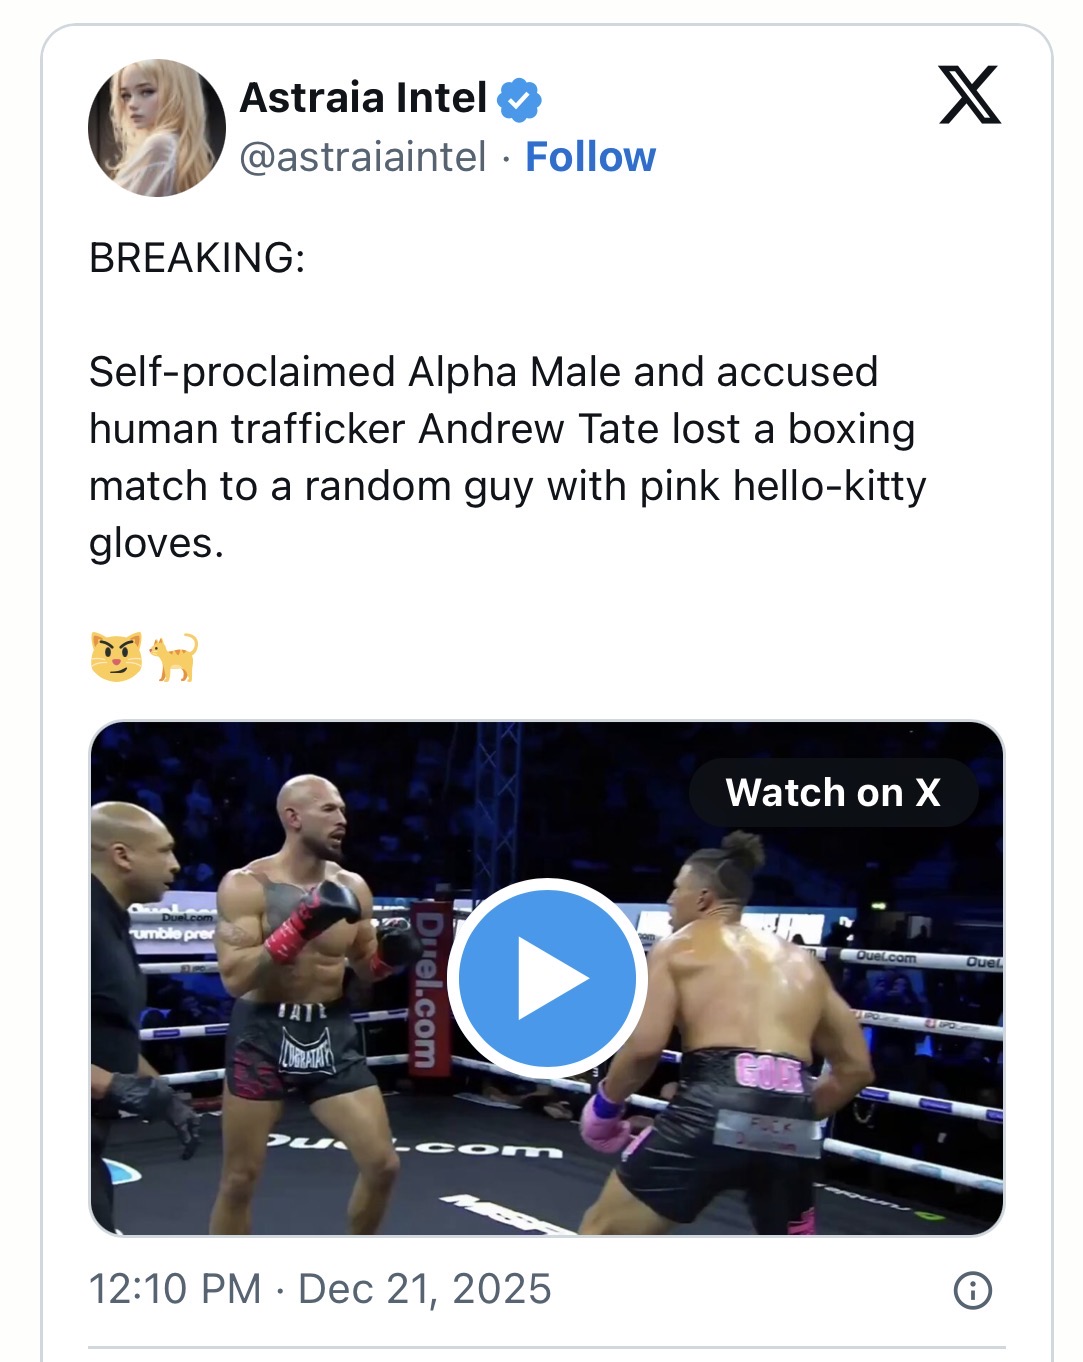Click the X logo in the corner

point(969,95)
